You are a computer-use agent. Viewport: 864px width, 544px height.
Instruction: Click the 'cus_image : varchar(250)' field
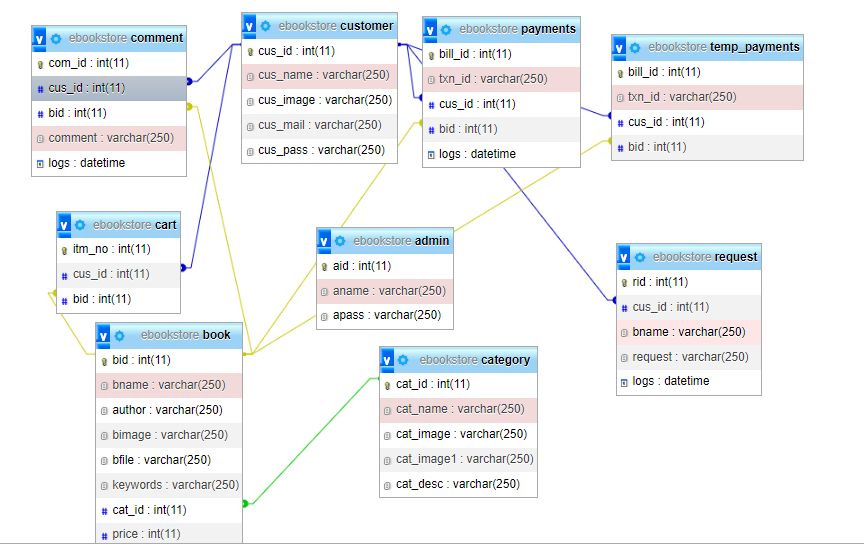click(x=320, y=100)
